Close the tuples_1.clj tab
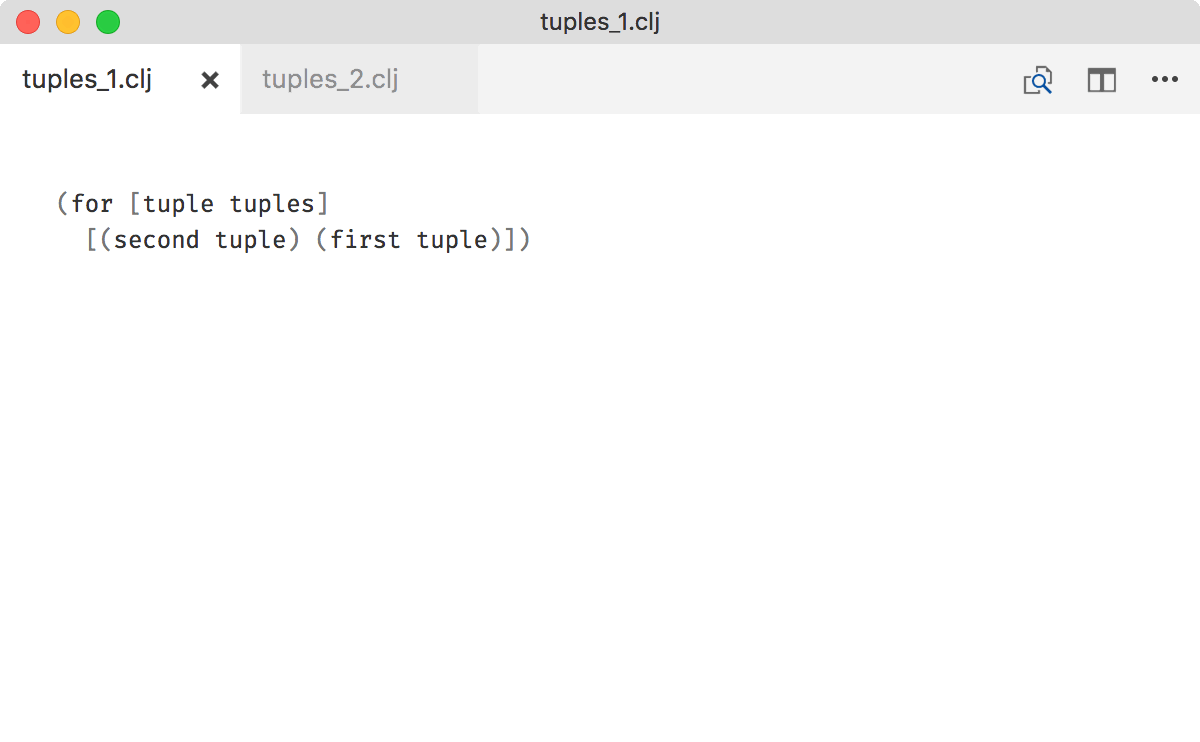 [x=210, y=81]
